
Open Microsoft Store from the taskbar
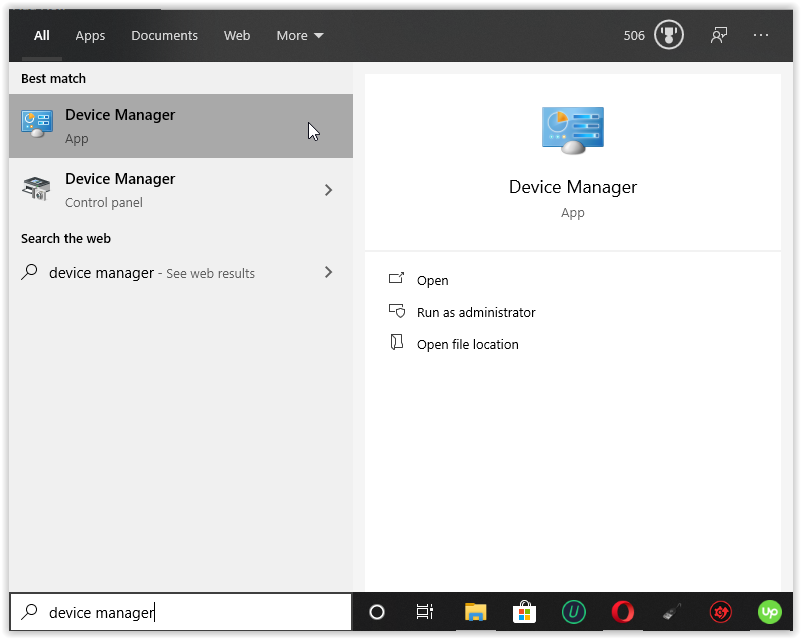pos(524,612)
